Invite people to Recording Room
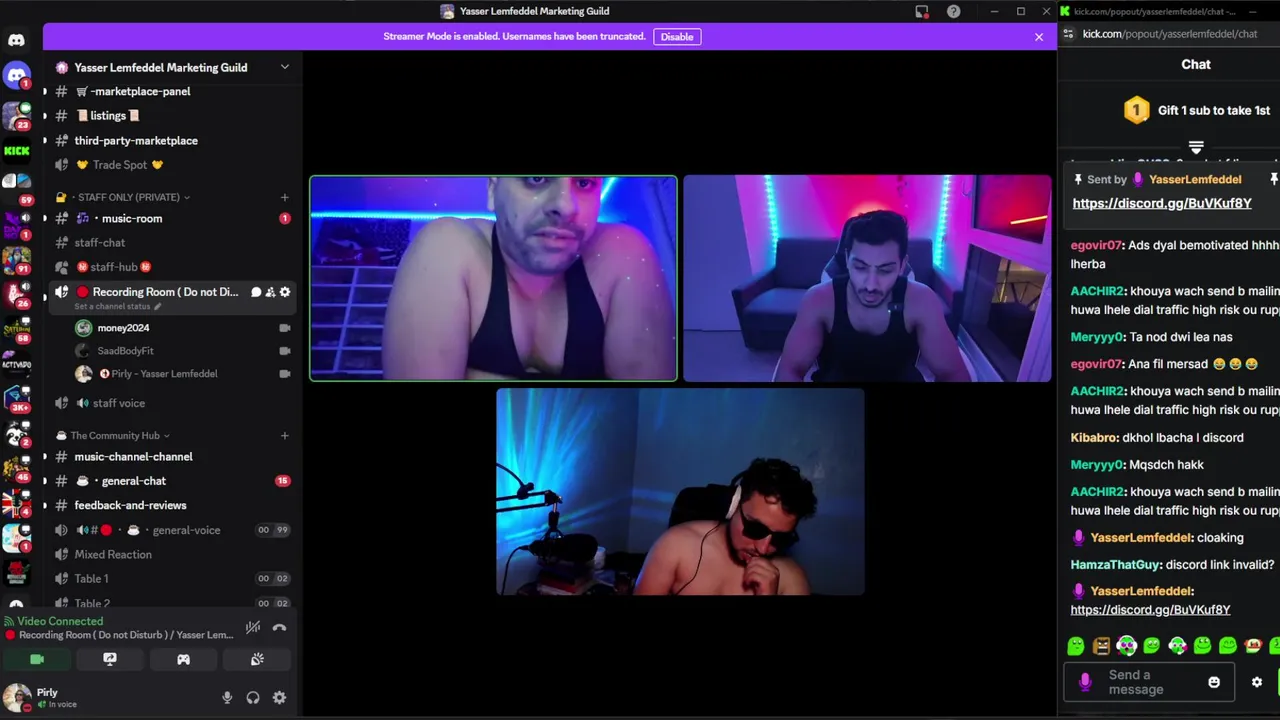 [270, 292]
